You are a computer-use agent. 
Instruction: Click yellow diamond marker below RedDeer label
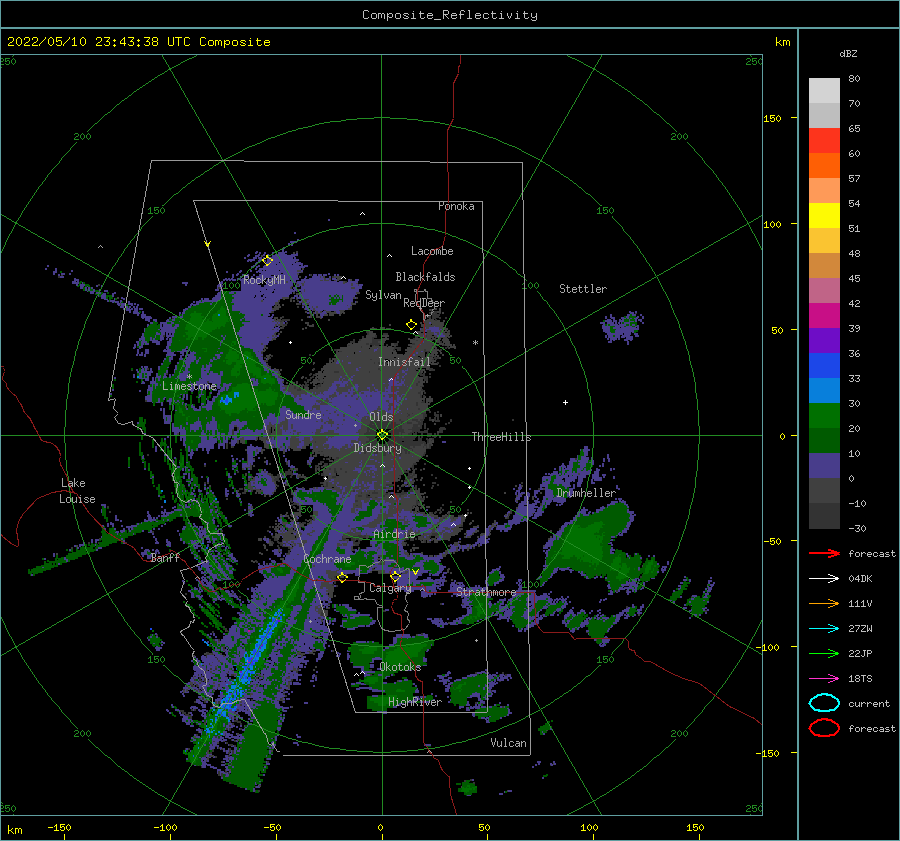coord(412,325)
